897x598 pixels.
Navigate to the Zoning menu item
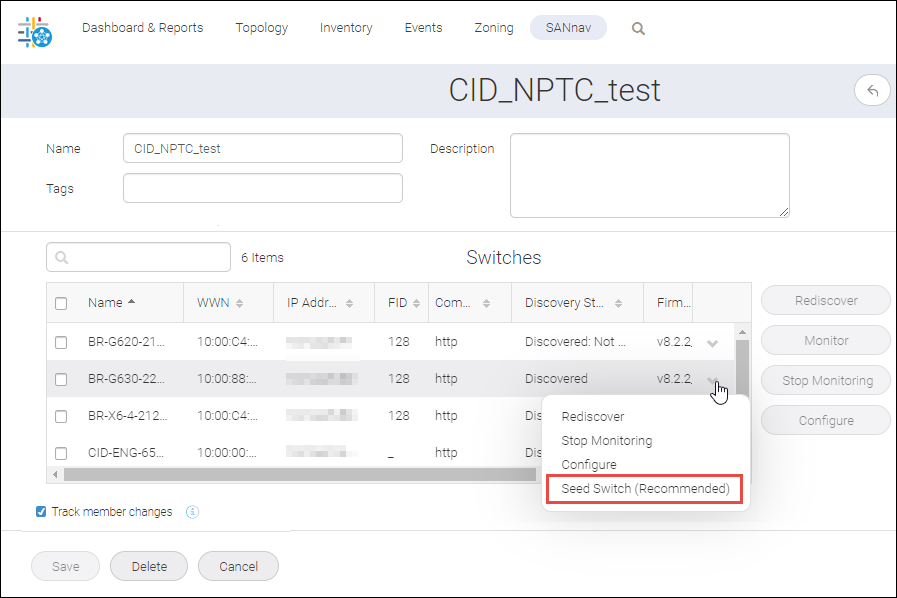(493, 28)
